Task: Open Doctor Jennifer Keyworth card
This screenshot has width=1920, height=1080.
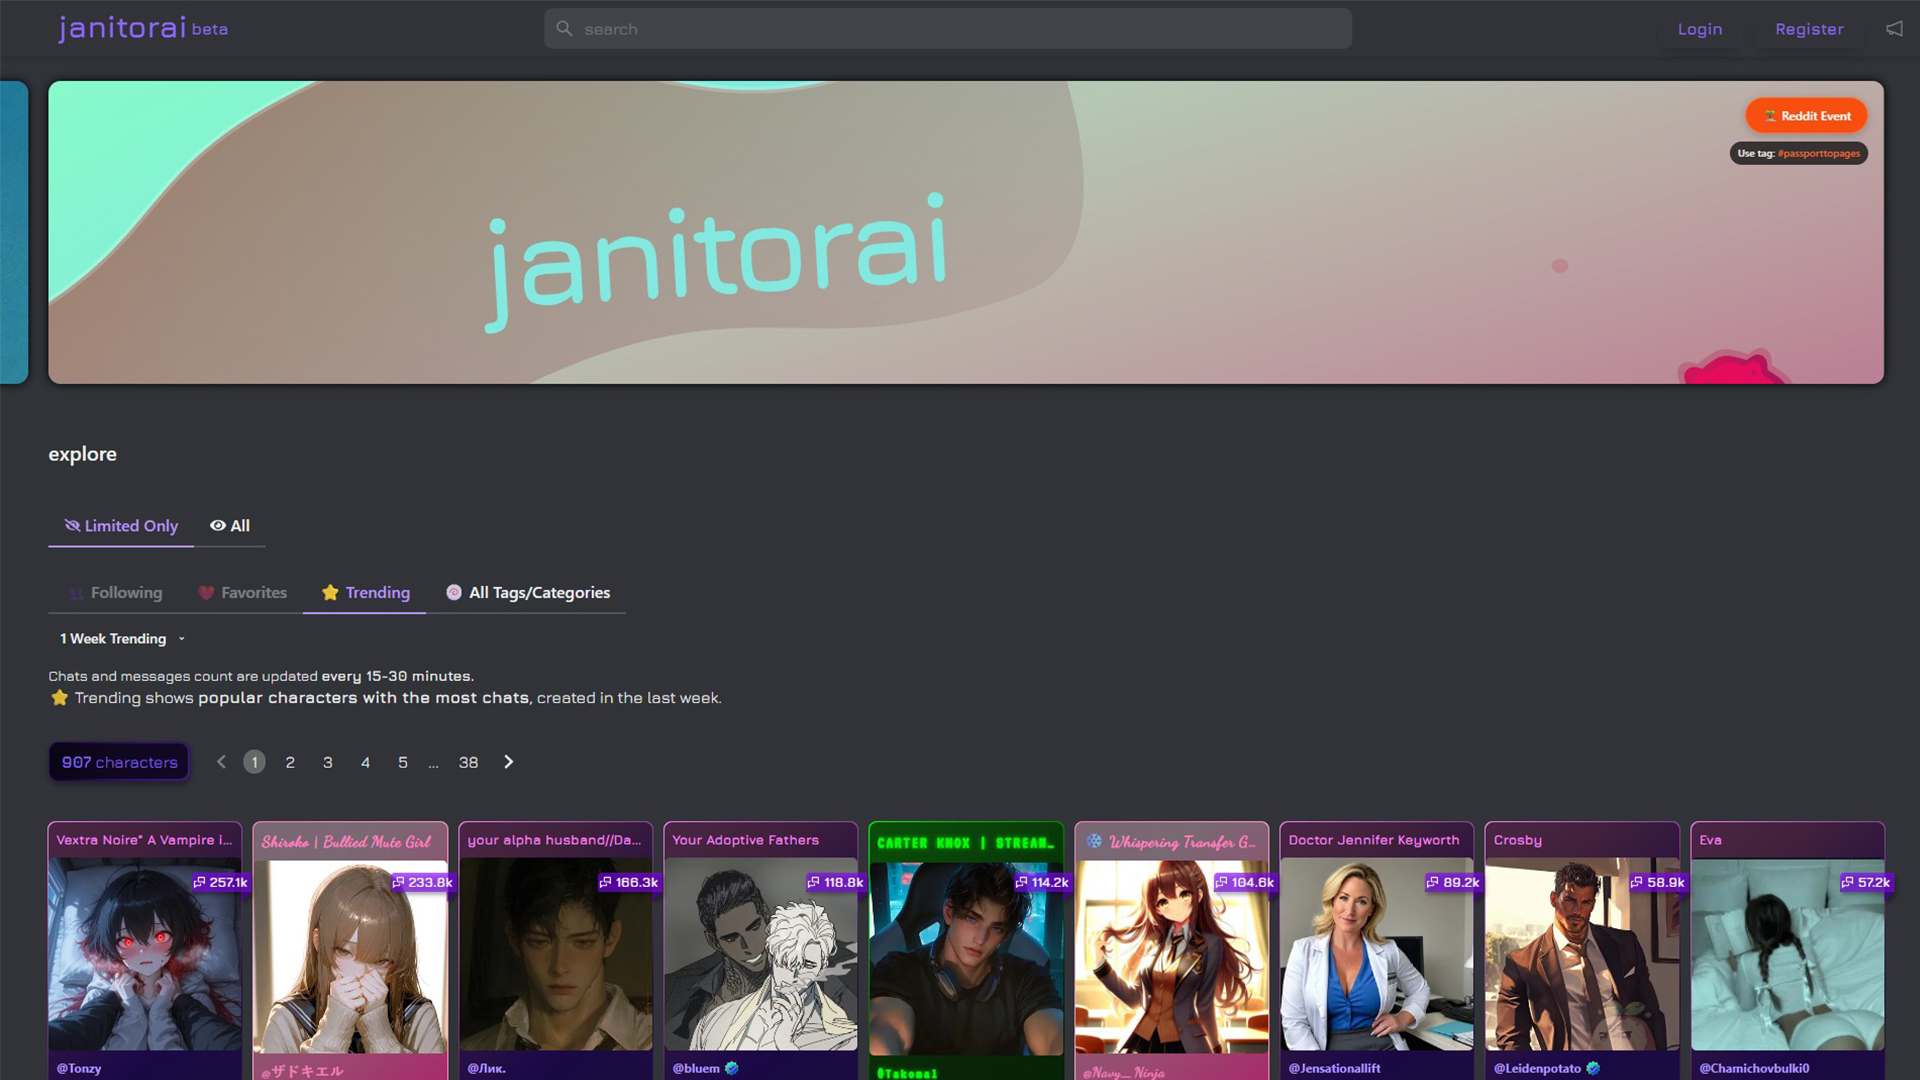Action: 1376,951
